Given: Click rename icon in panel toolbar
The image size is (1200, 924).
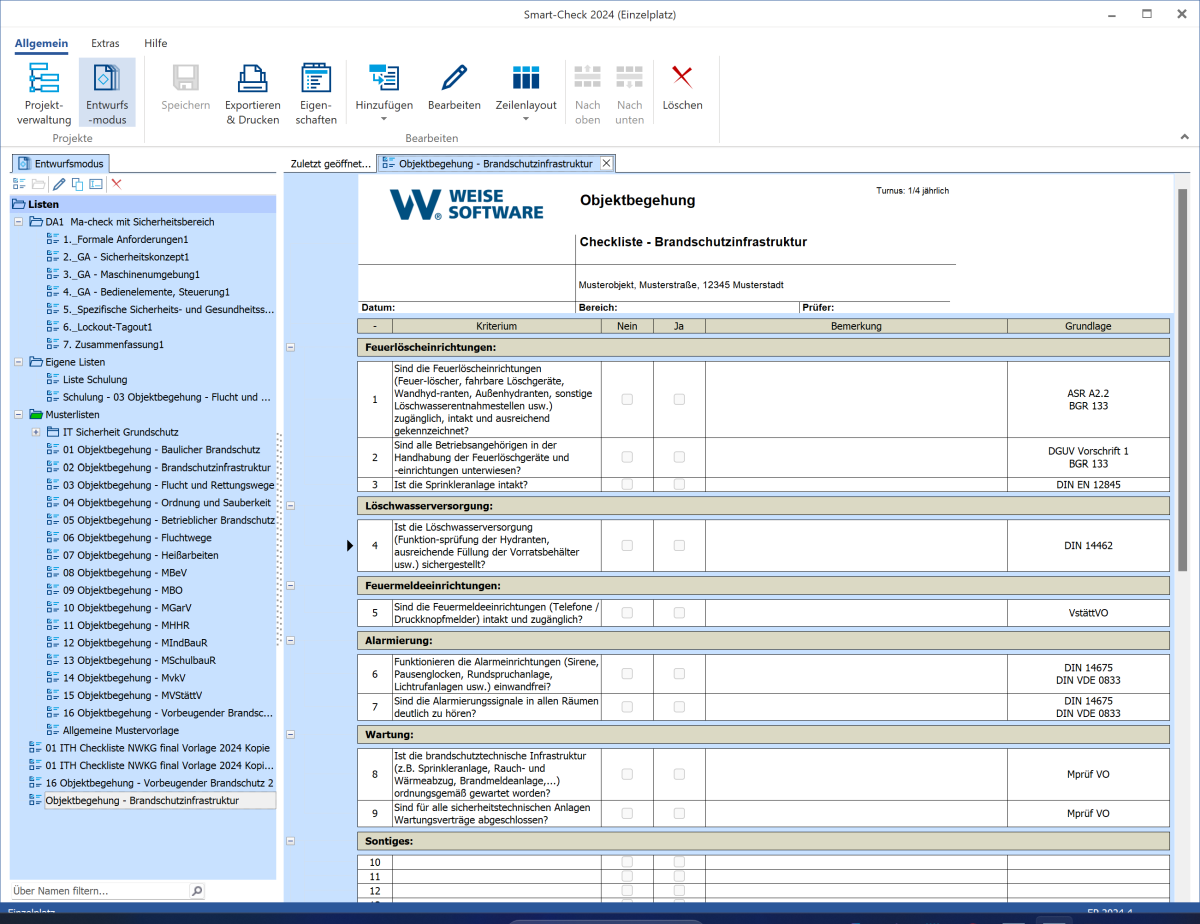Looking at the screenshot, I should pyautogui.click(x=96, y=184).
